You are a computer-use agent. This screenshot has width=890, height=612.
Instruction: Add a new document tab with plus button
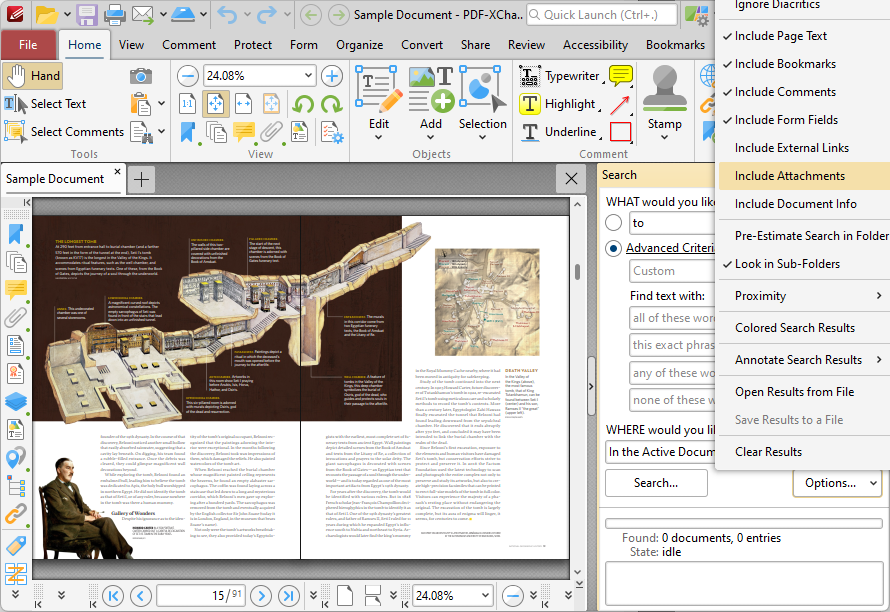pos(141,179)
